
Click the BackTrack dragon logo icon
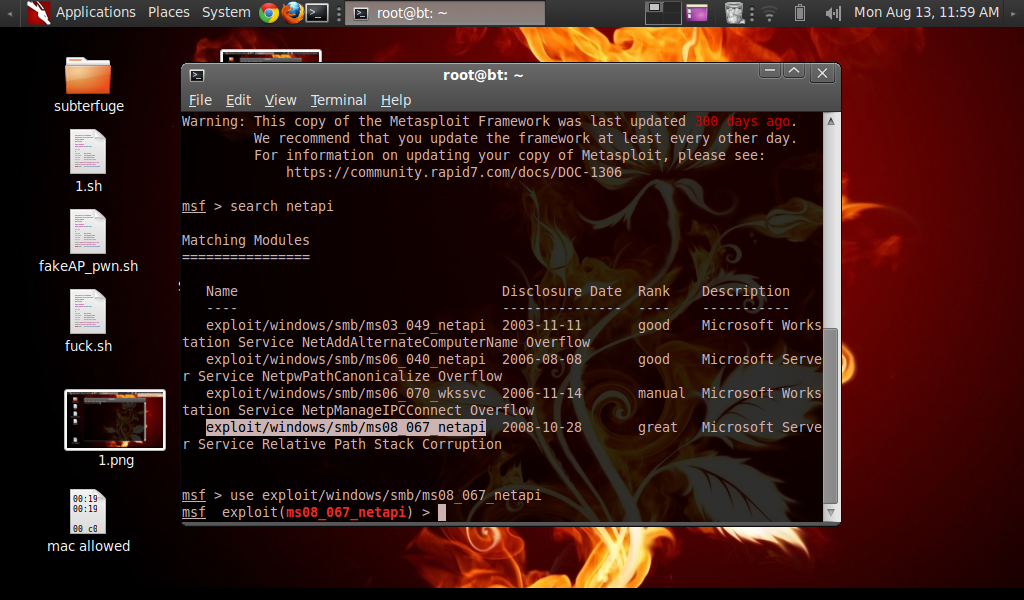pyautogui.click(x=39, y=12)
